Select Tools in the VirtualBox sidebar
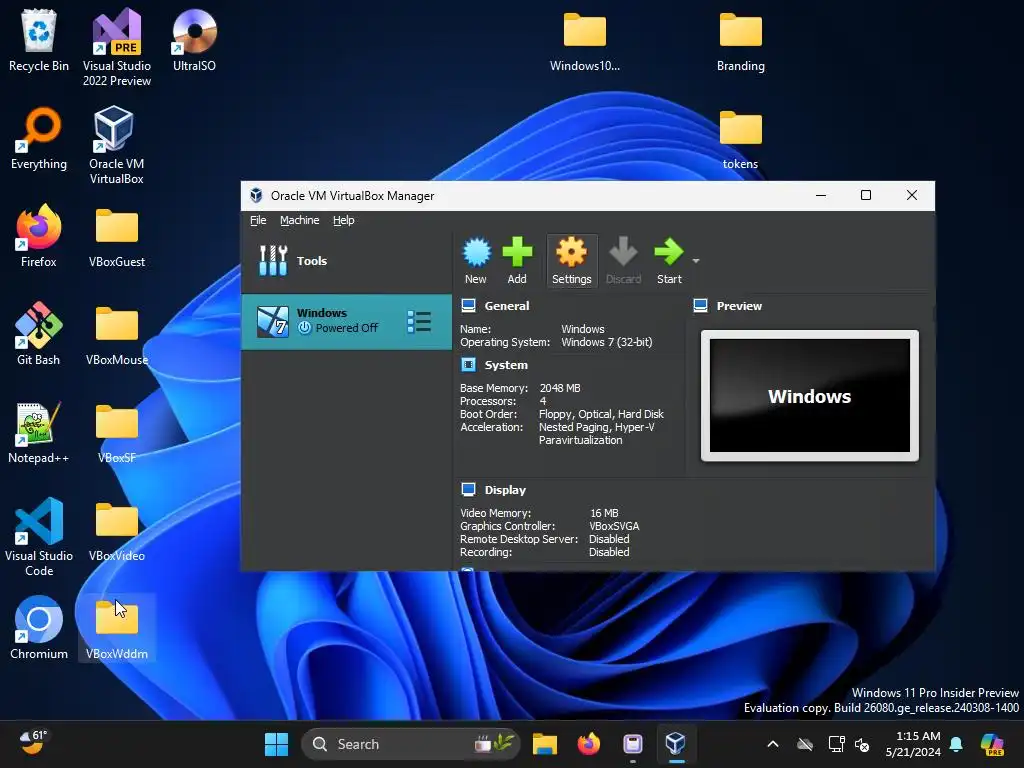Image resolution: width=1024 pixels, height=768 pixels. pos(346,261)
